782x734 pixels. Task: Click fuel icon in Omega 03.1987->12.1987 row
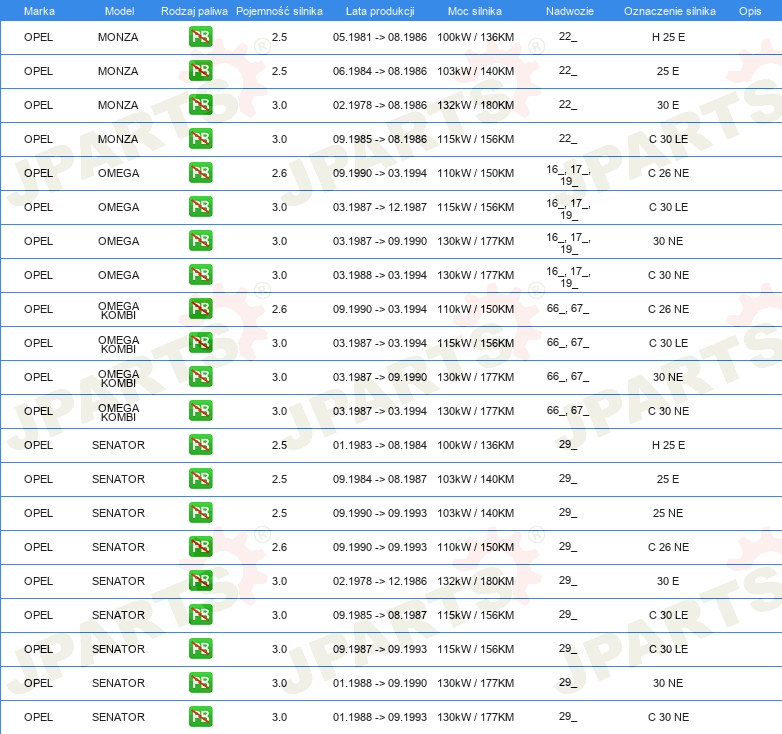tap(200, 207)
